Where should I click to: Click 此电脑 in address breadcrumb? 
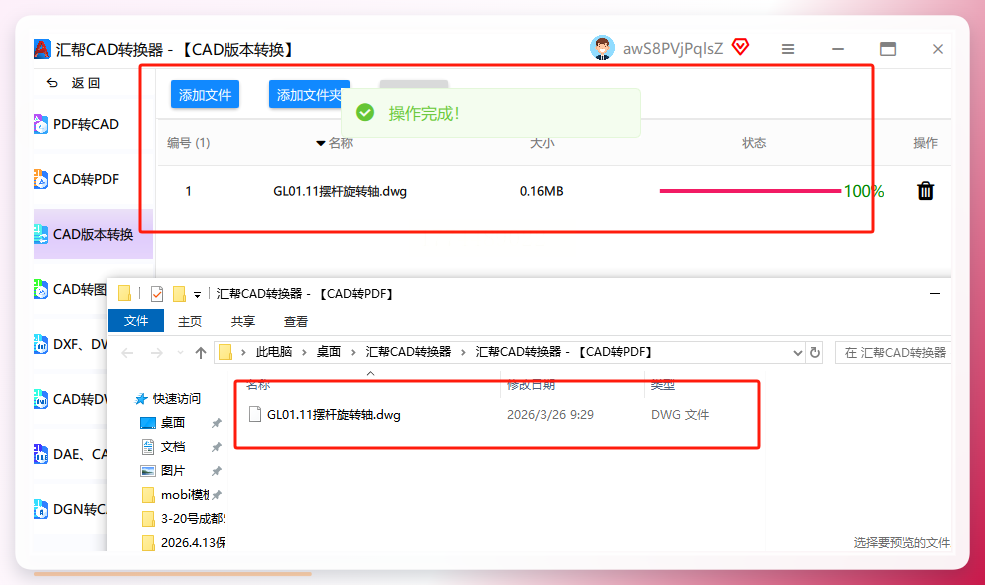pos(274,353)
